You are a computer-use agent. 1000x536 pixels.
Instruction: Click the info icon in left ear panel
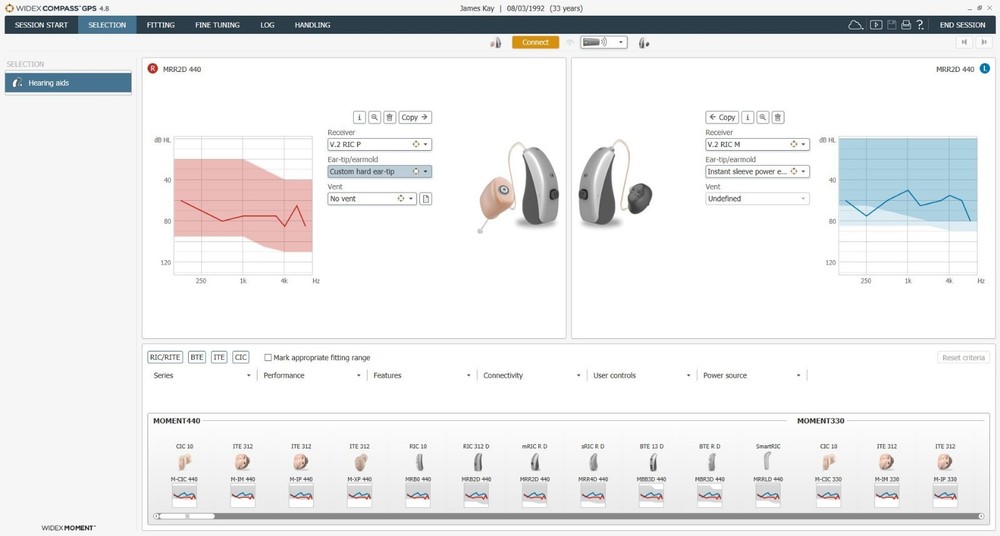(x=747, y=117)
